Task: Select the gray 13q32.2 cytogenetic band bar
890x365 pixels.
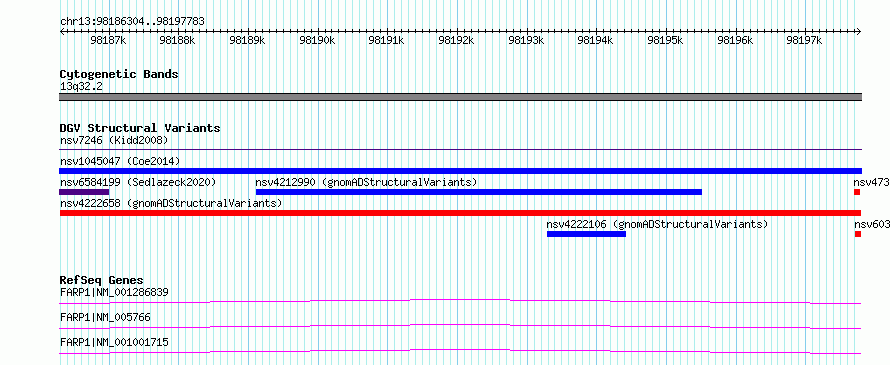Action: pos(460,97)
